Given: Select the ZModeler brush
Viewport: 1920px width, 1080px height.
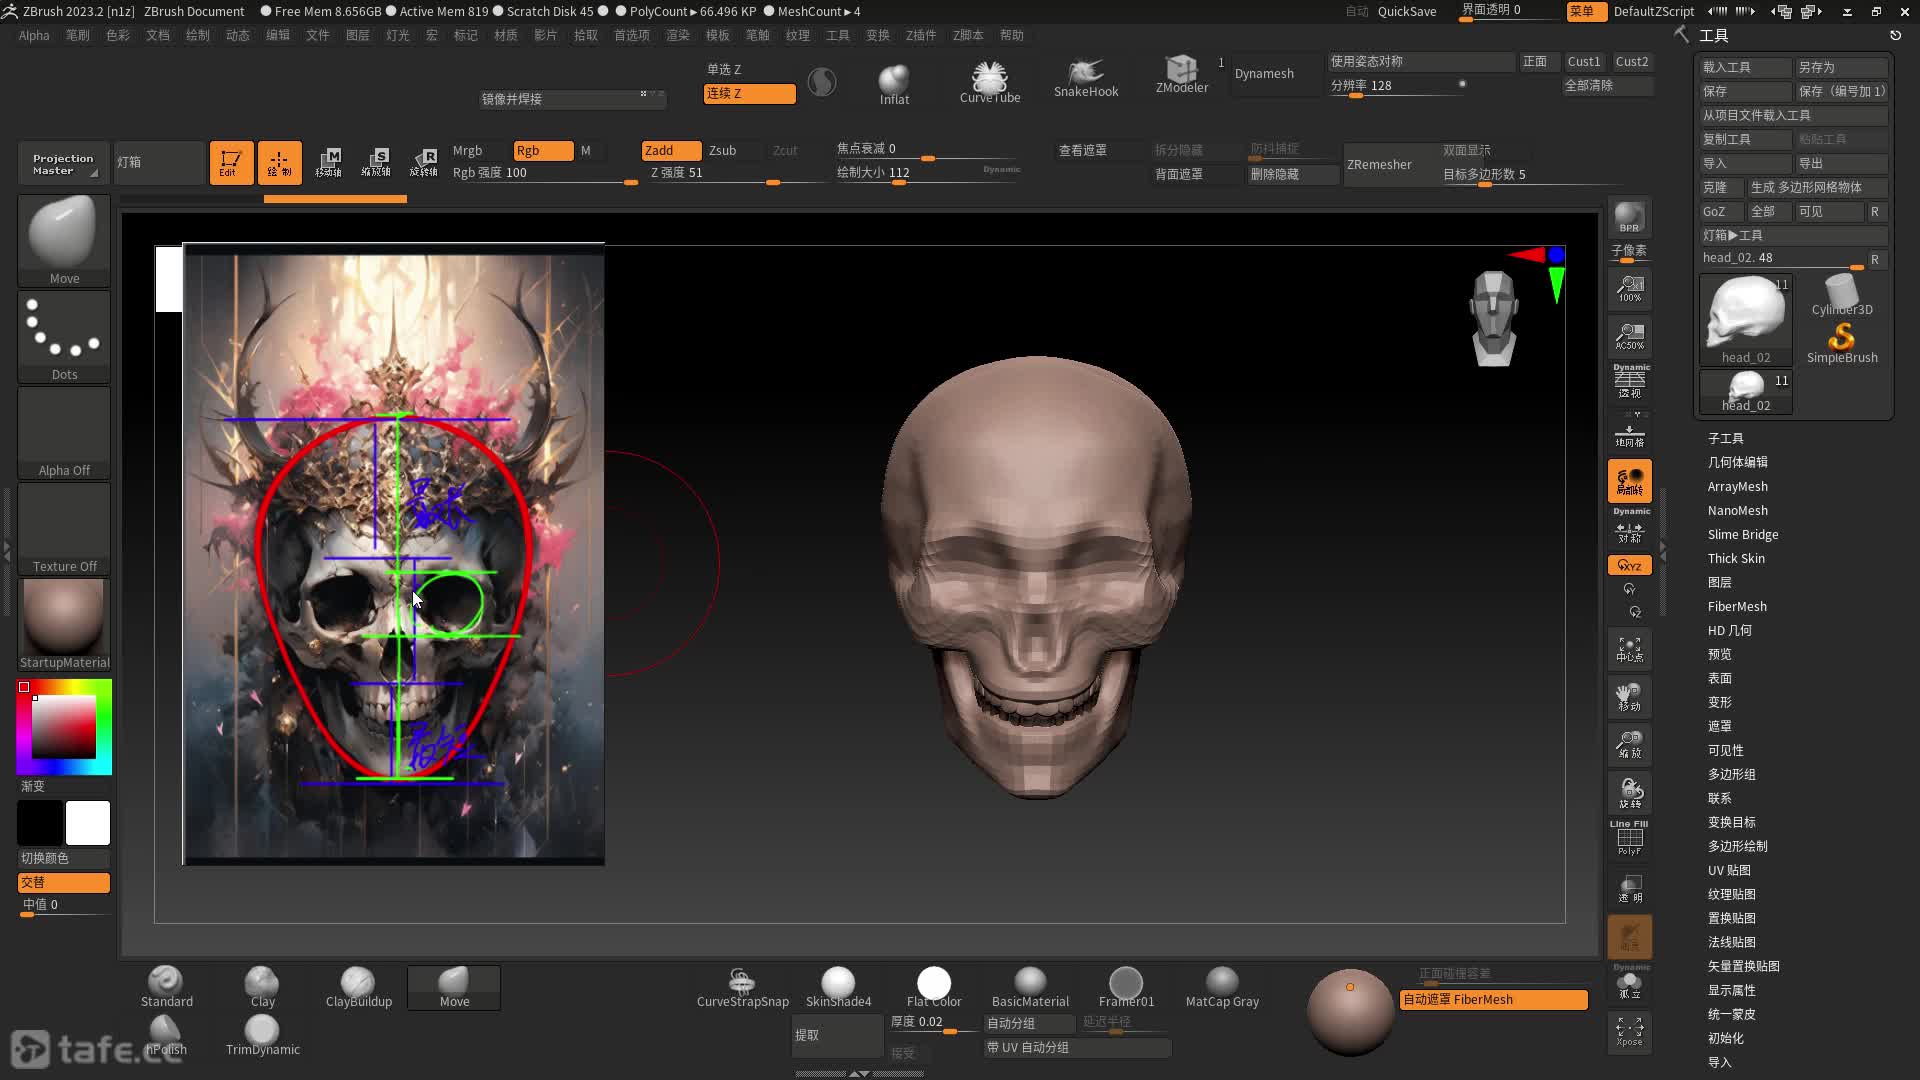Looking at the screenshot, I should [1182, 76].
